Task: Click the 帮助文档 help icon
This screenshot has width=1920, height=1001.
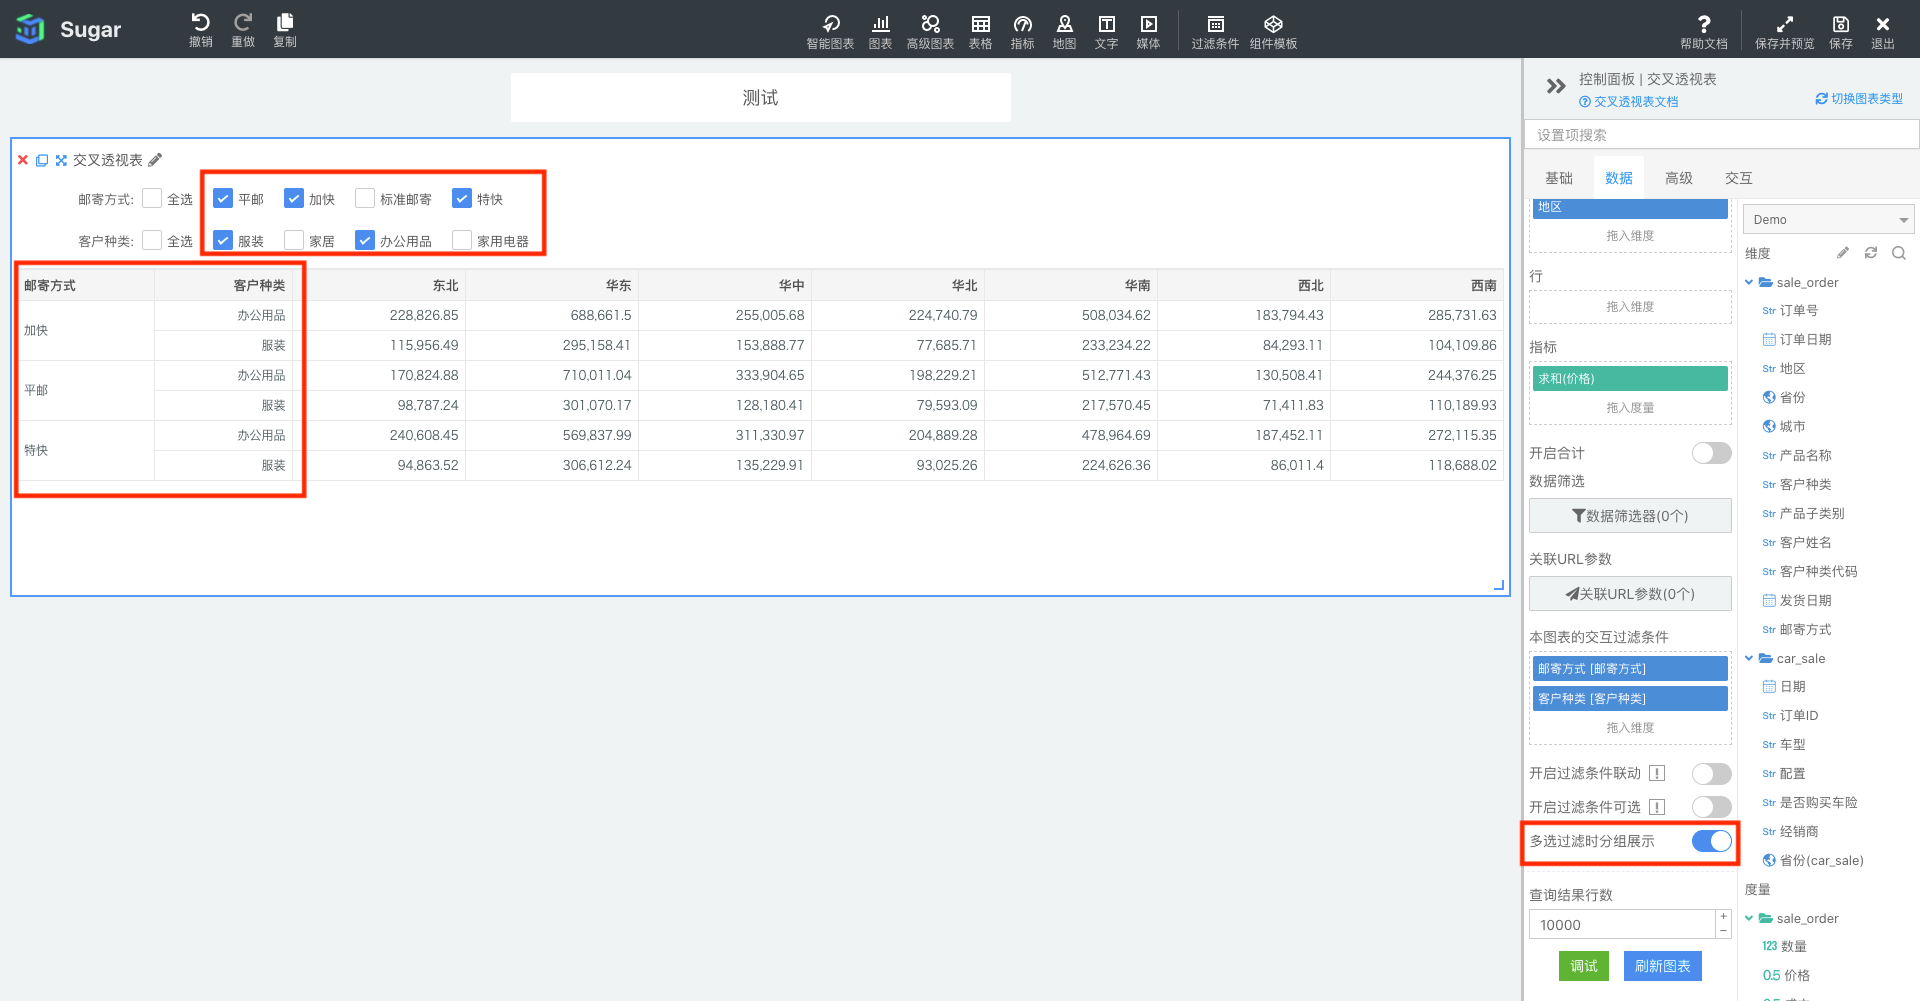Action: 1703,25
